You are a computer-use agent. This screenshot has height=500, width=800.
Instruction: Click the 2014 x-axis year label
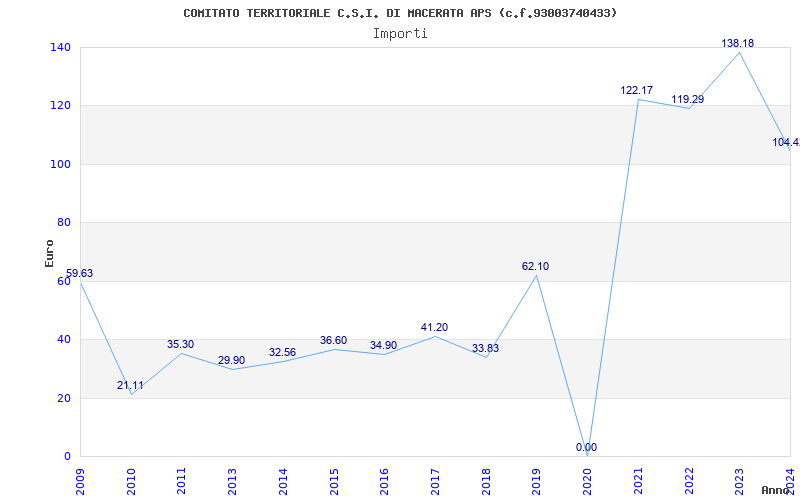[283, 481]
